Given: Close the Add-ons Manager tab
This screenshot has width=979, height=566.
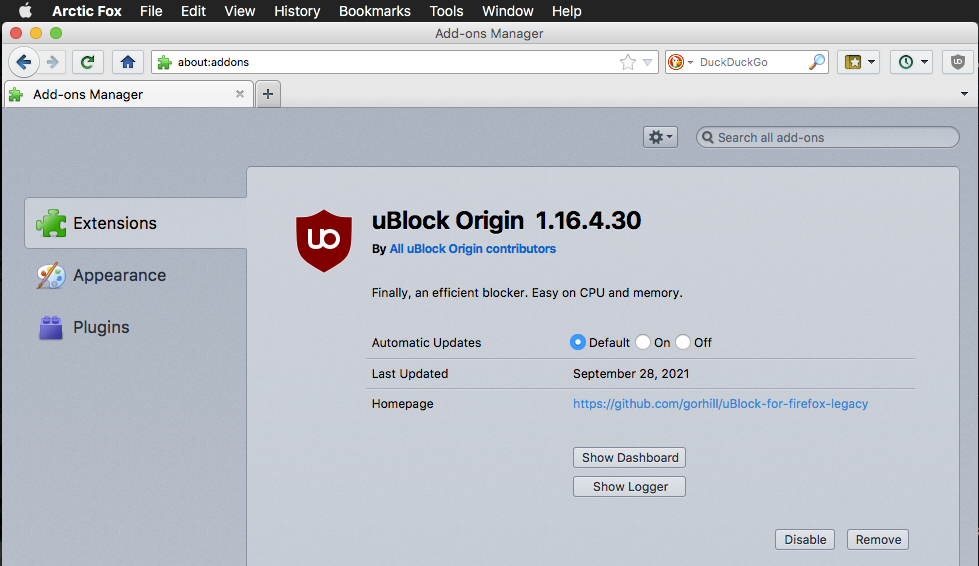Looking at the screenshot, I should click(240, 94).
